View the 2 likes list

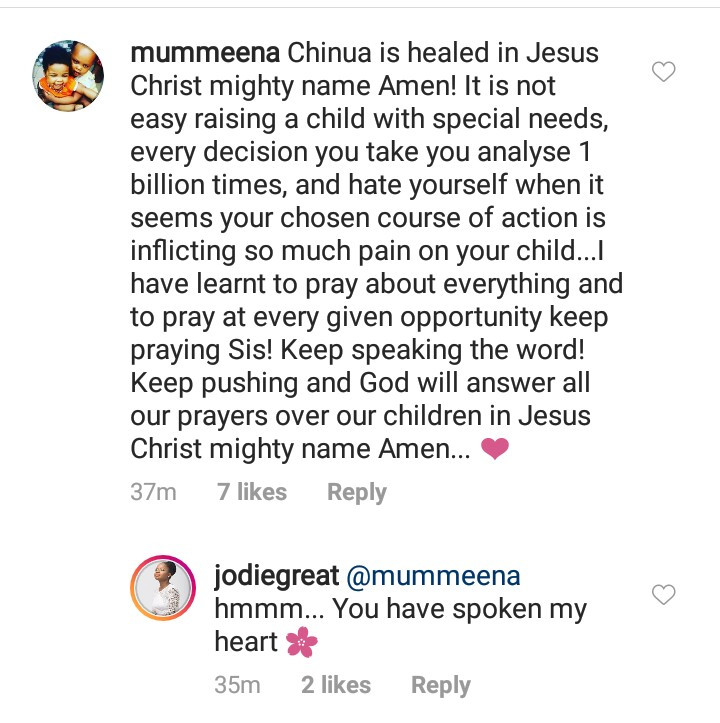[x=336, y=685]
